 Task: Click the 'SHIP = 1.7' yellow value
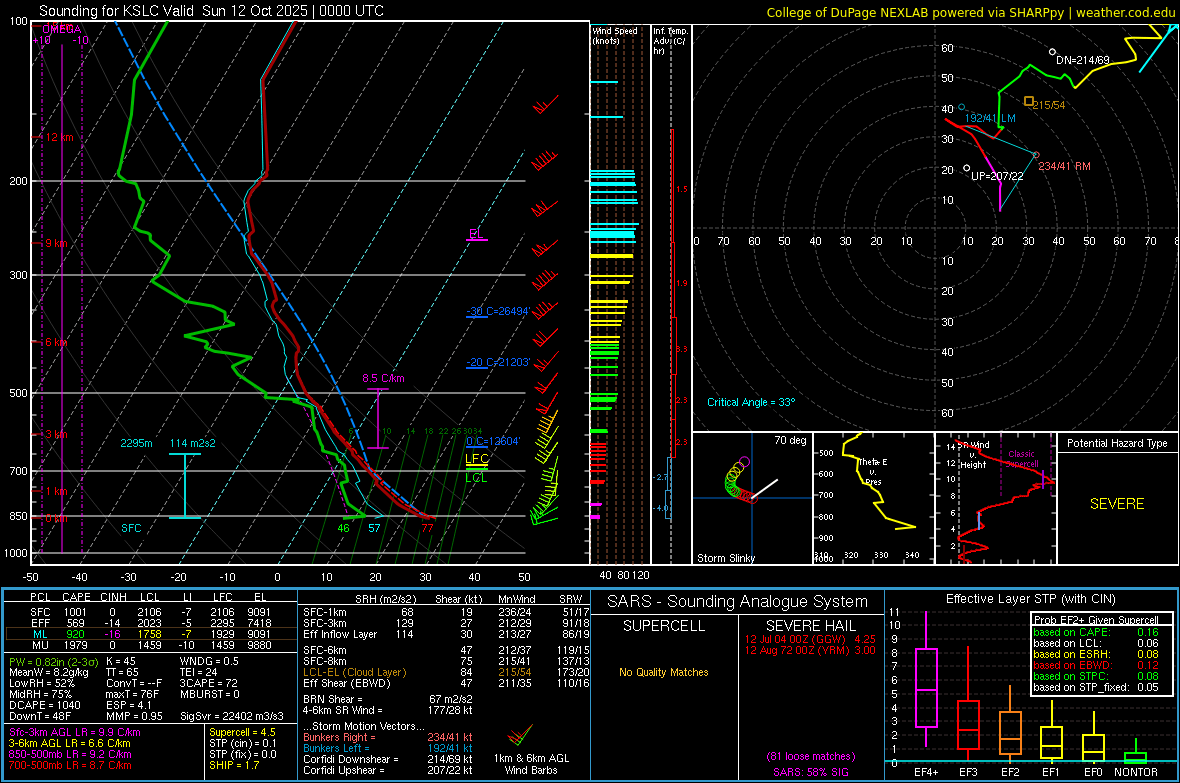[234, 765]
